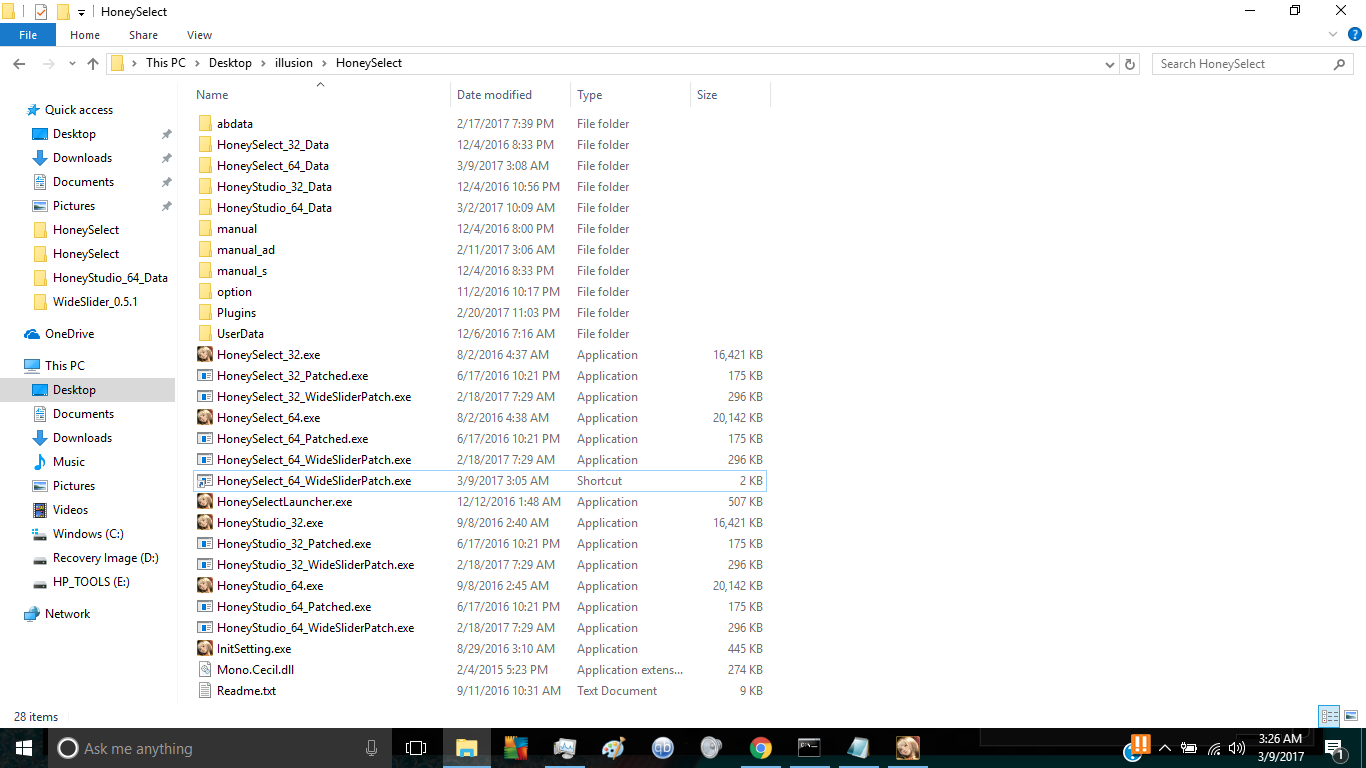Open the Customize Quick Access Toolbar dropdown

click(81, 12)
